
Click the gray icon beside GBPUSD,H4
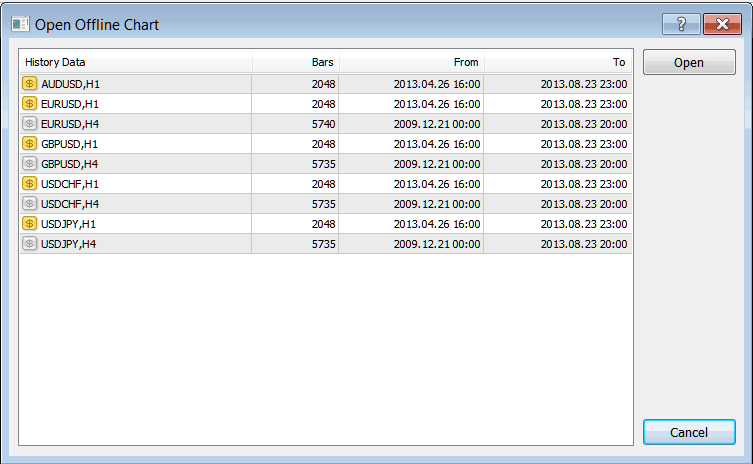(x=29, y=164)
